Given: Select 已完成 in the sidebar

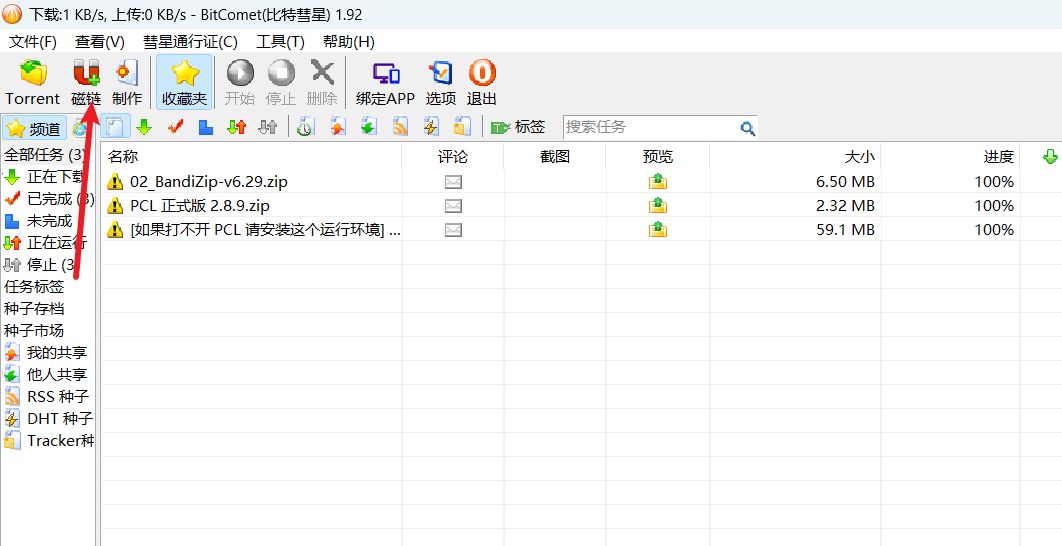Looking at the screenshot, I should click(x=47, y=199).
